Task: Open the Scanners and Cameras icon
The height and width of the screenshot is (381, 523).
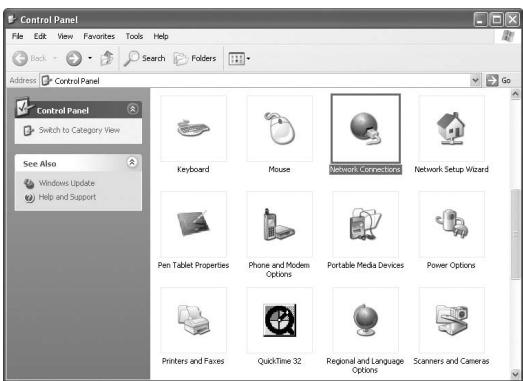Action: tap(452, 320)
